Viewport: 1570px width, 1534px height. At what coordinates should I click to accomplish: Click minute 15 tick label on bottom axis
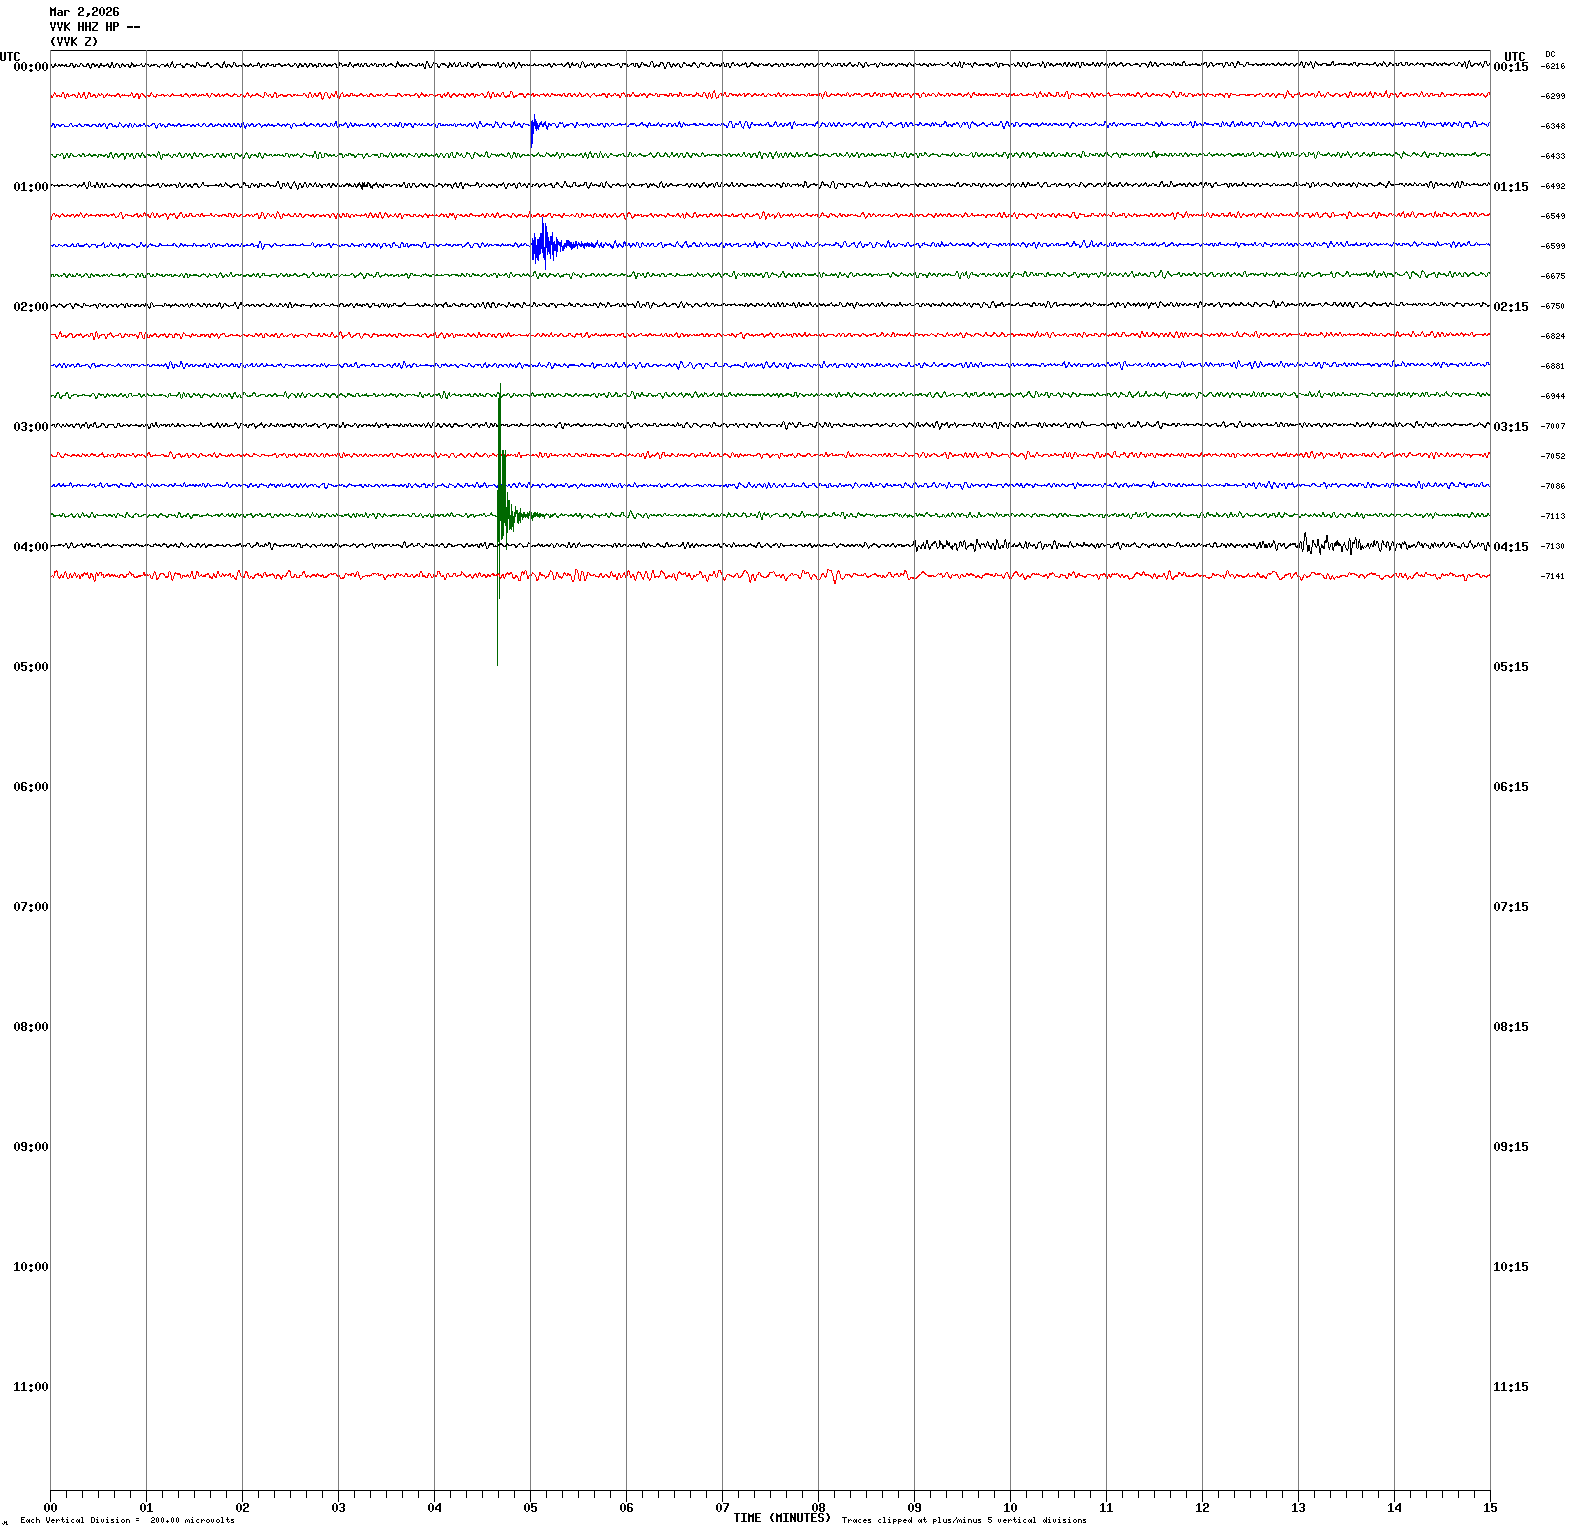pos(1490,1508)
